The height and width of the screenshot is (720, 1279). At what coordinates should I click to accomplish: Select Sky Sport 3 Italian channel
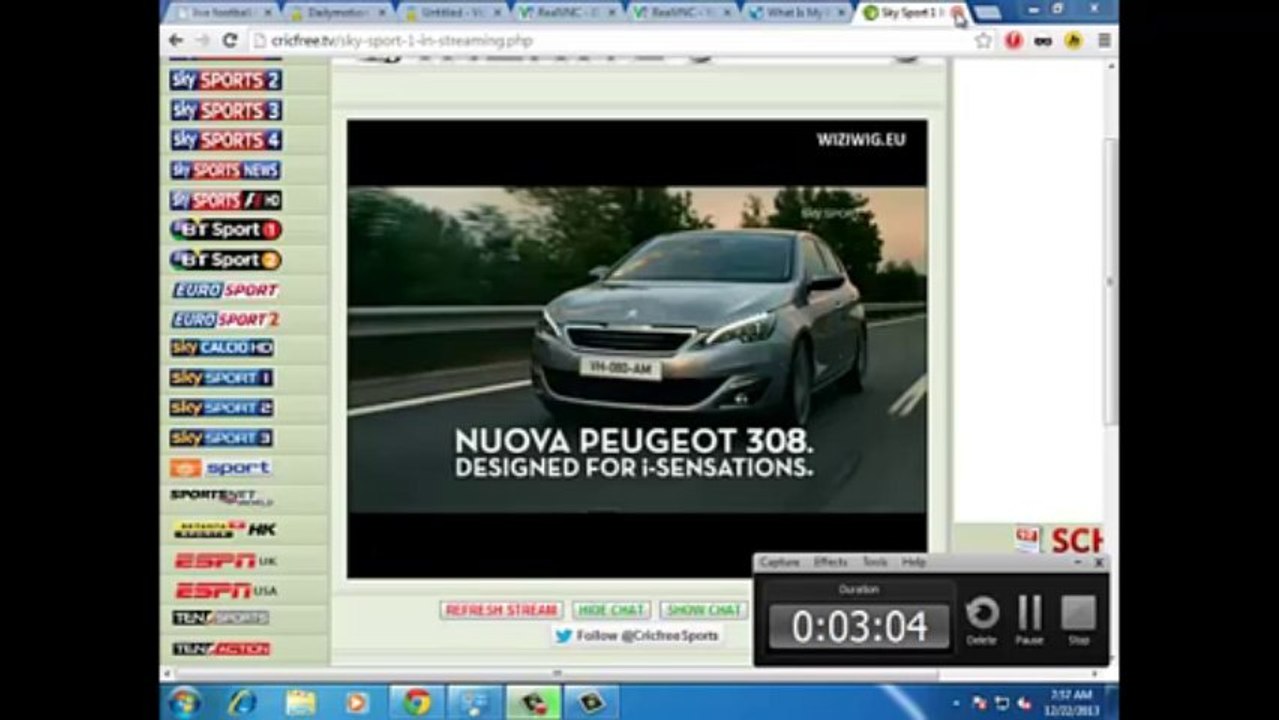coord(221,438)
